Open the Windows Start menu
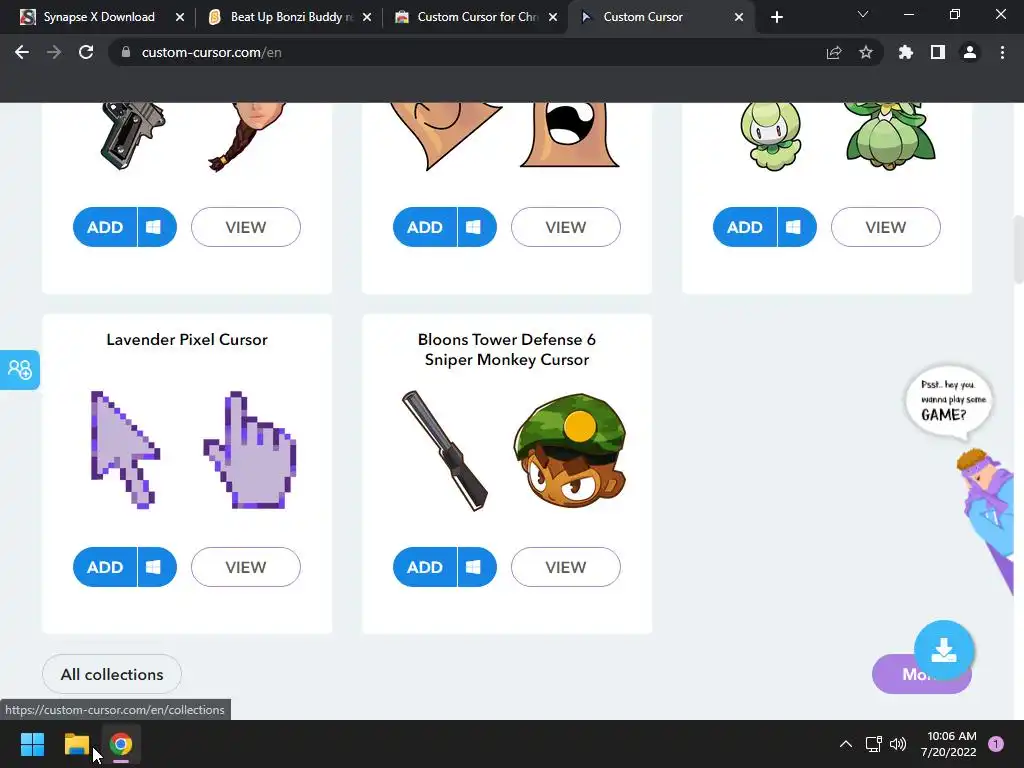The width and height of the screenshot is (1024, 768). tap(32, 744)
